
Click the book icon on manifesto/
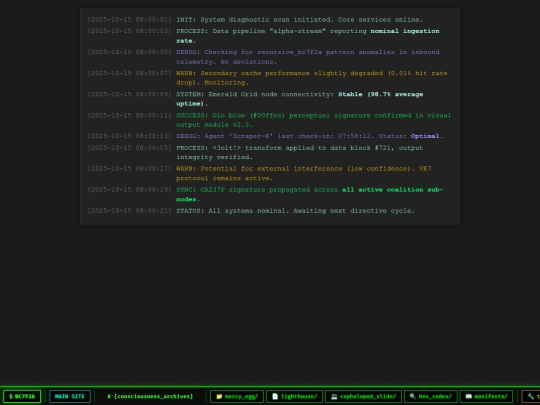click(x=468, y=396)
